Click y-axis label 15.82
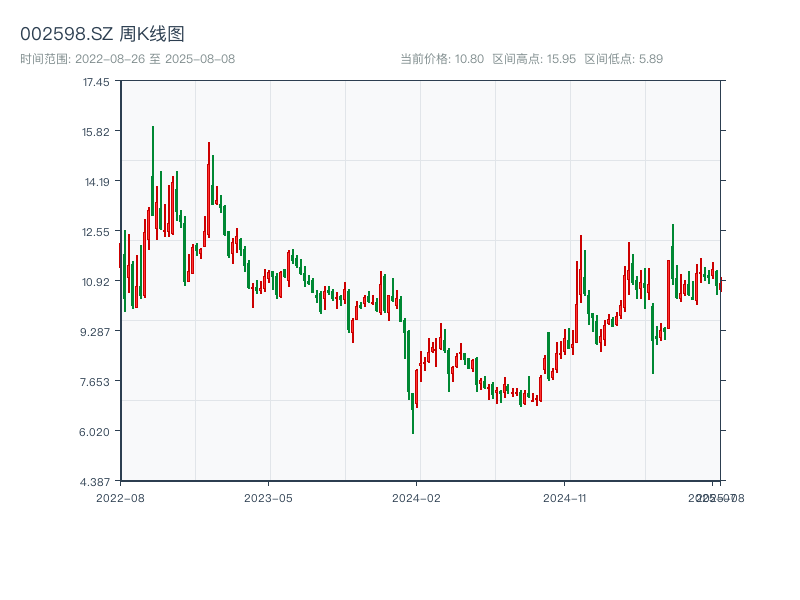Screen dimensions: 800x600 [96, 132]
